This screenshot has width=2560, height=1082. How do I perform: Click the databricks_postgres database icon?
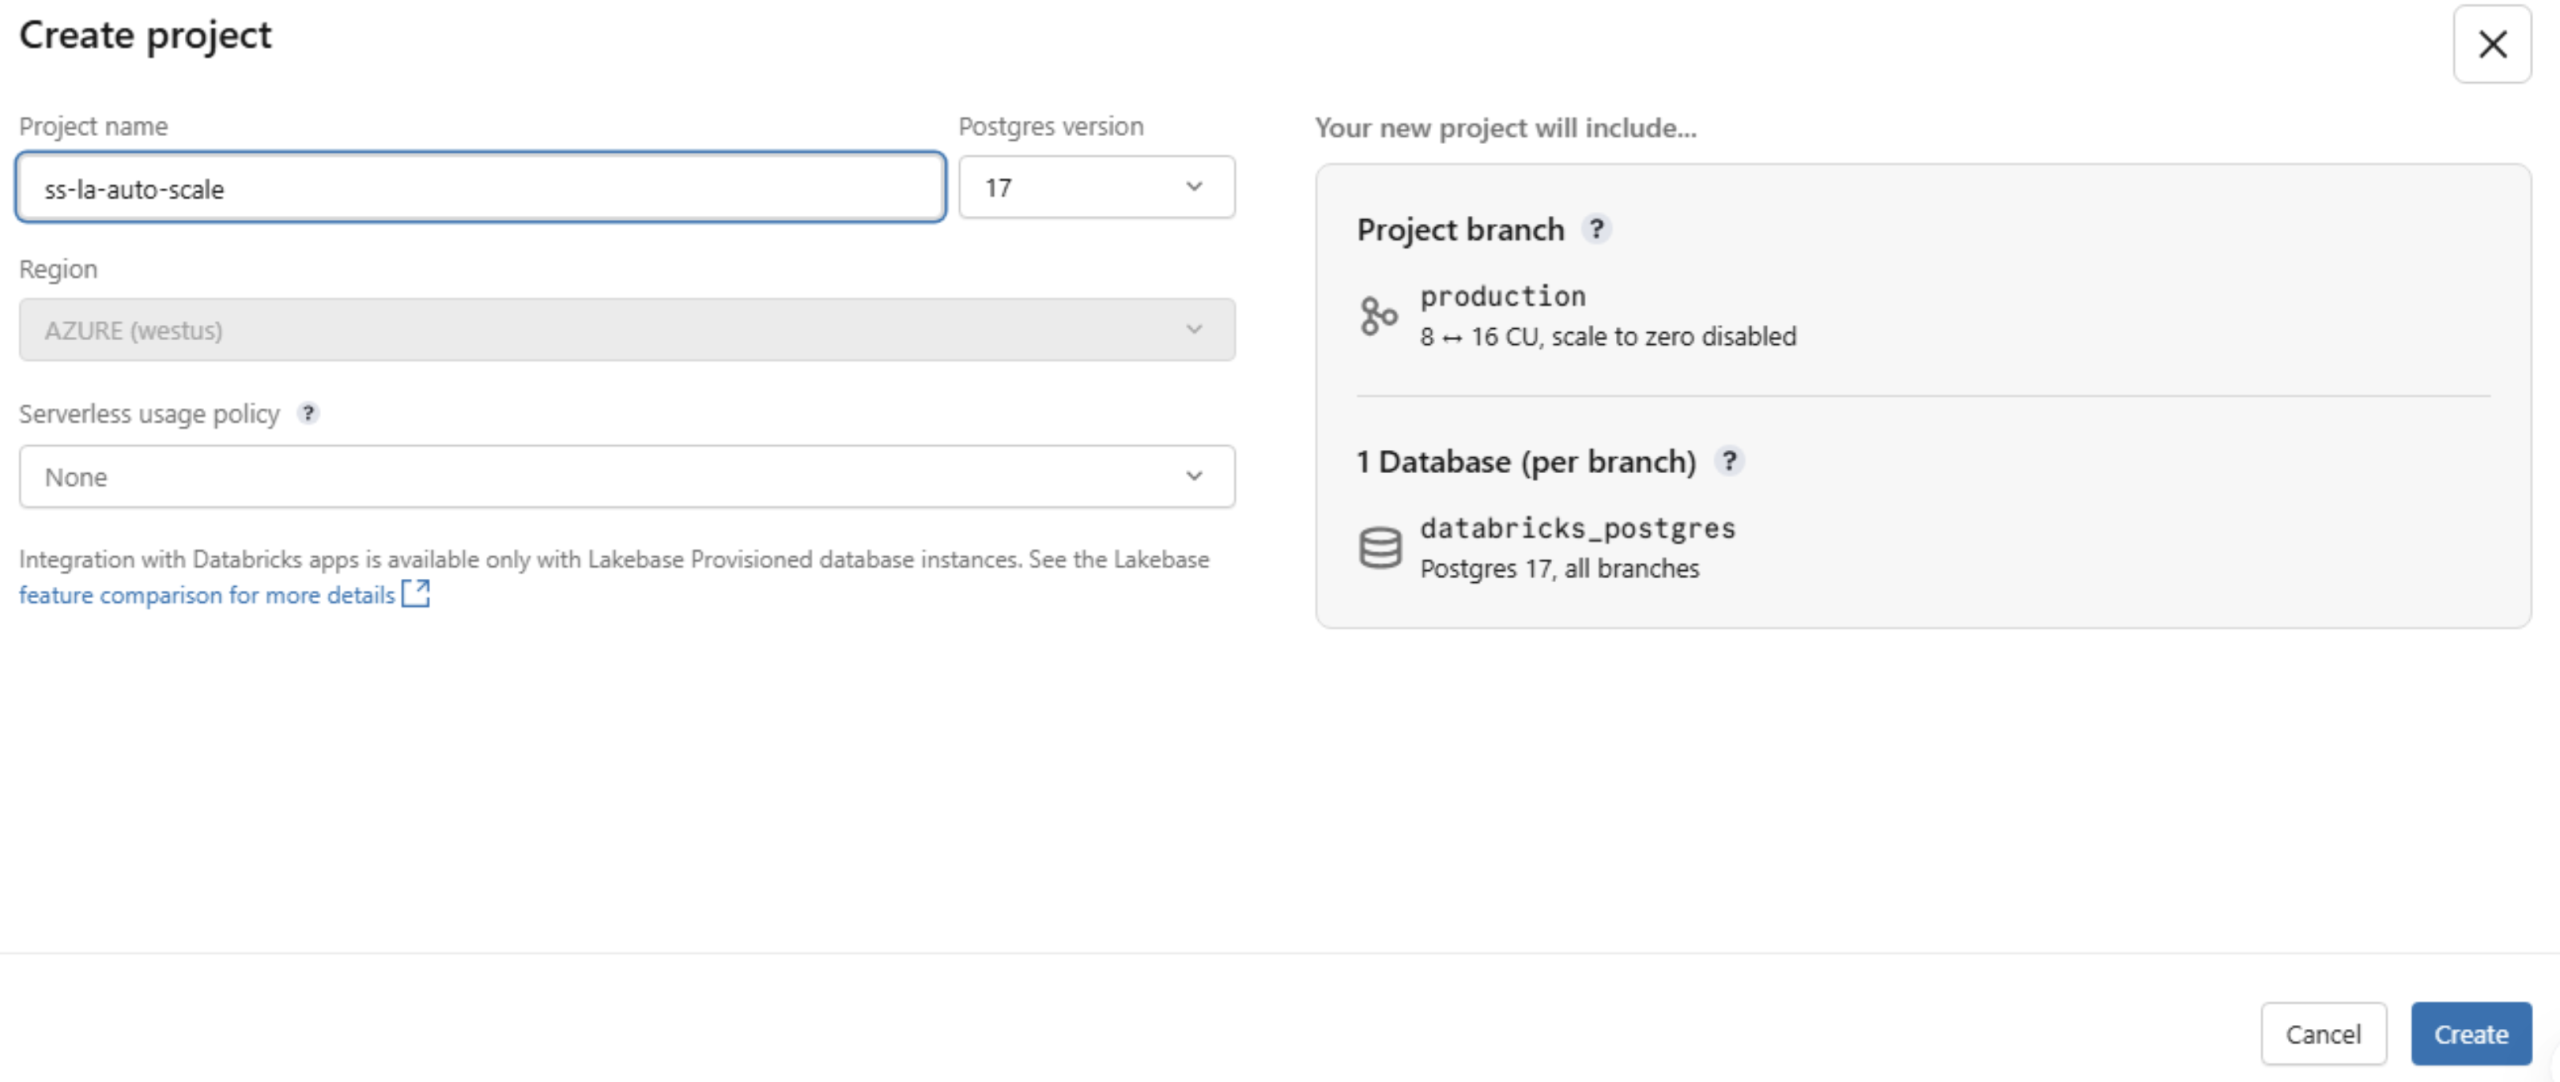coord(1380,547)
